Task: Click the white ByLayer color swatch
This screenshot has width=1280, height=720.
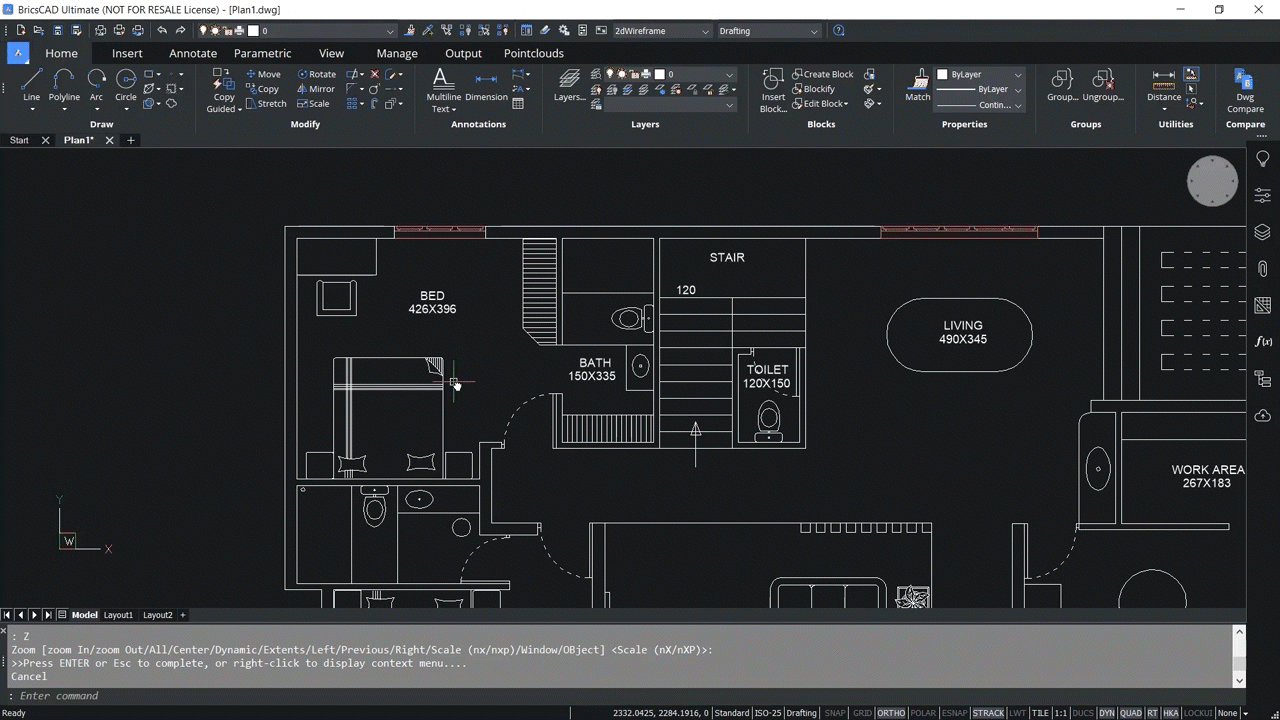Action: tap(942, 74)
